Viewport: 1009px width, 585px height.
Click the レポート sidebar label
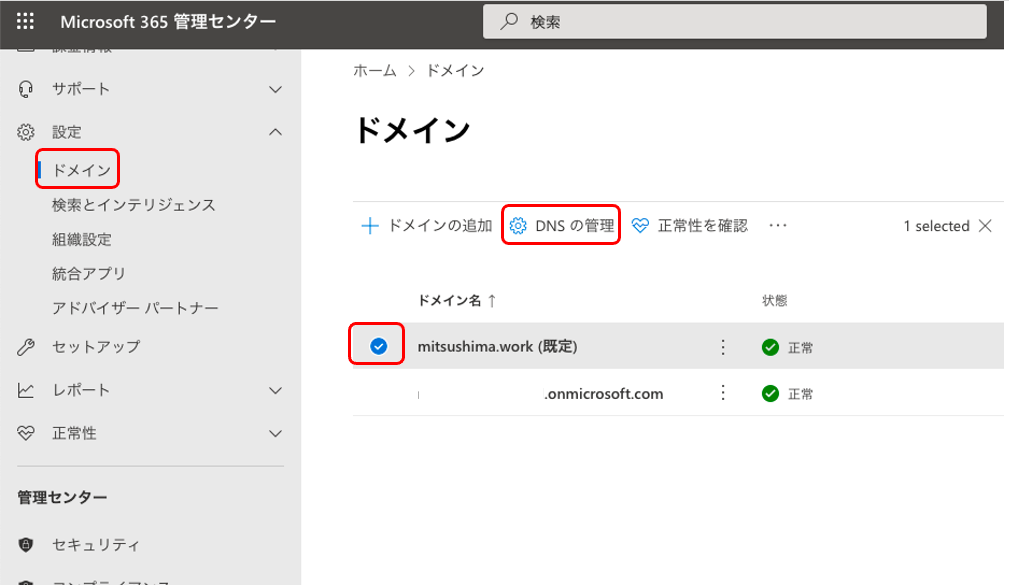pyautogui.click(x=81, y=390)
